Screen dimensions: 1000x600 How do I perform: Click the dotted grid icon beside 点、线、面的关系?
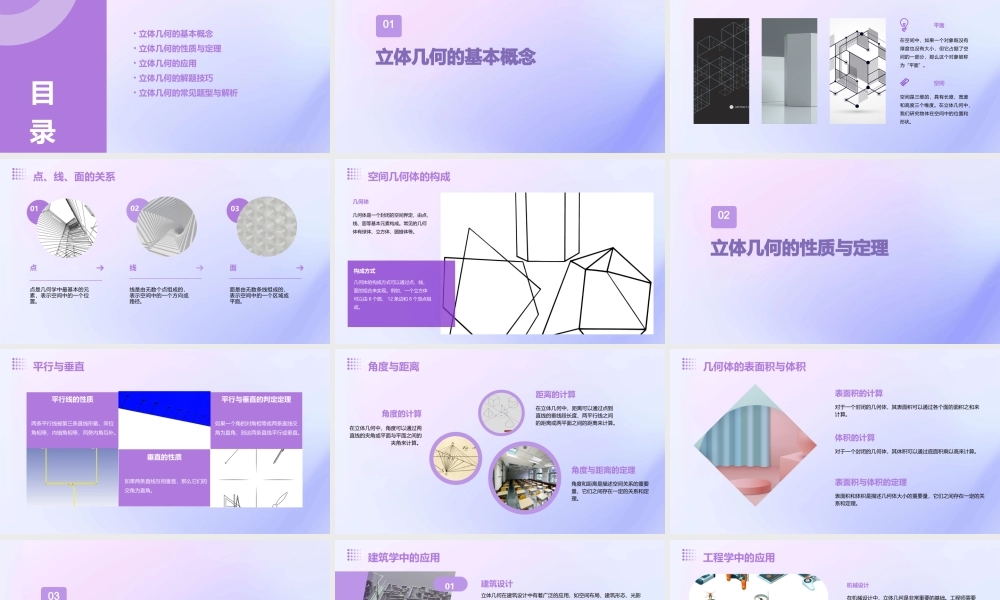coord(19,174)
